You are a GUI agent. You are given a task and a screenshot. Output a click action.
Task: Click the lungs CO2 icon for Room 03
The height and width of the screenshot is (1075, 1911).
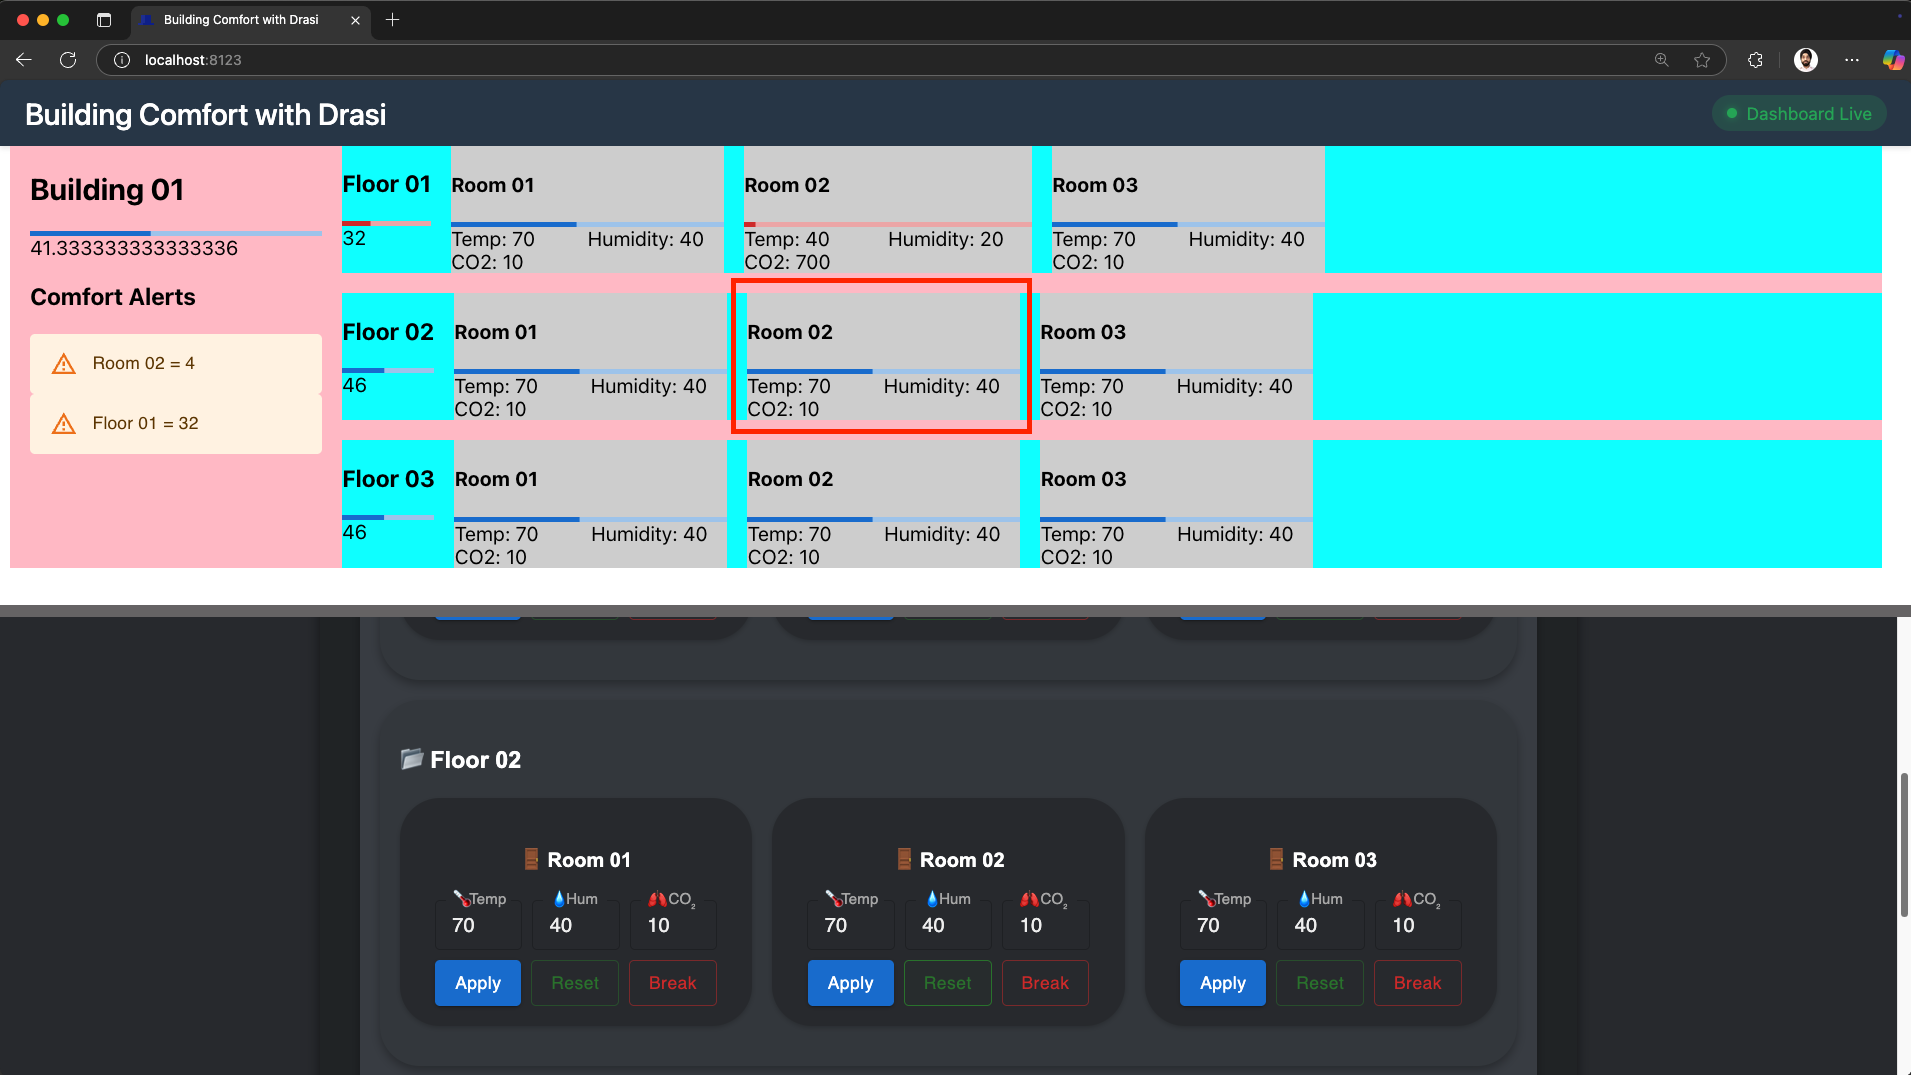1404,898
